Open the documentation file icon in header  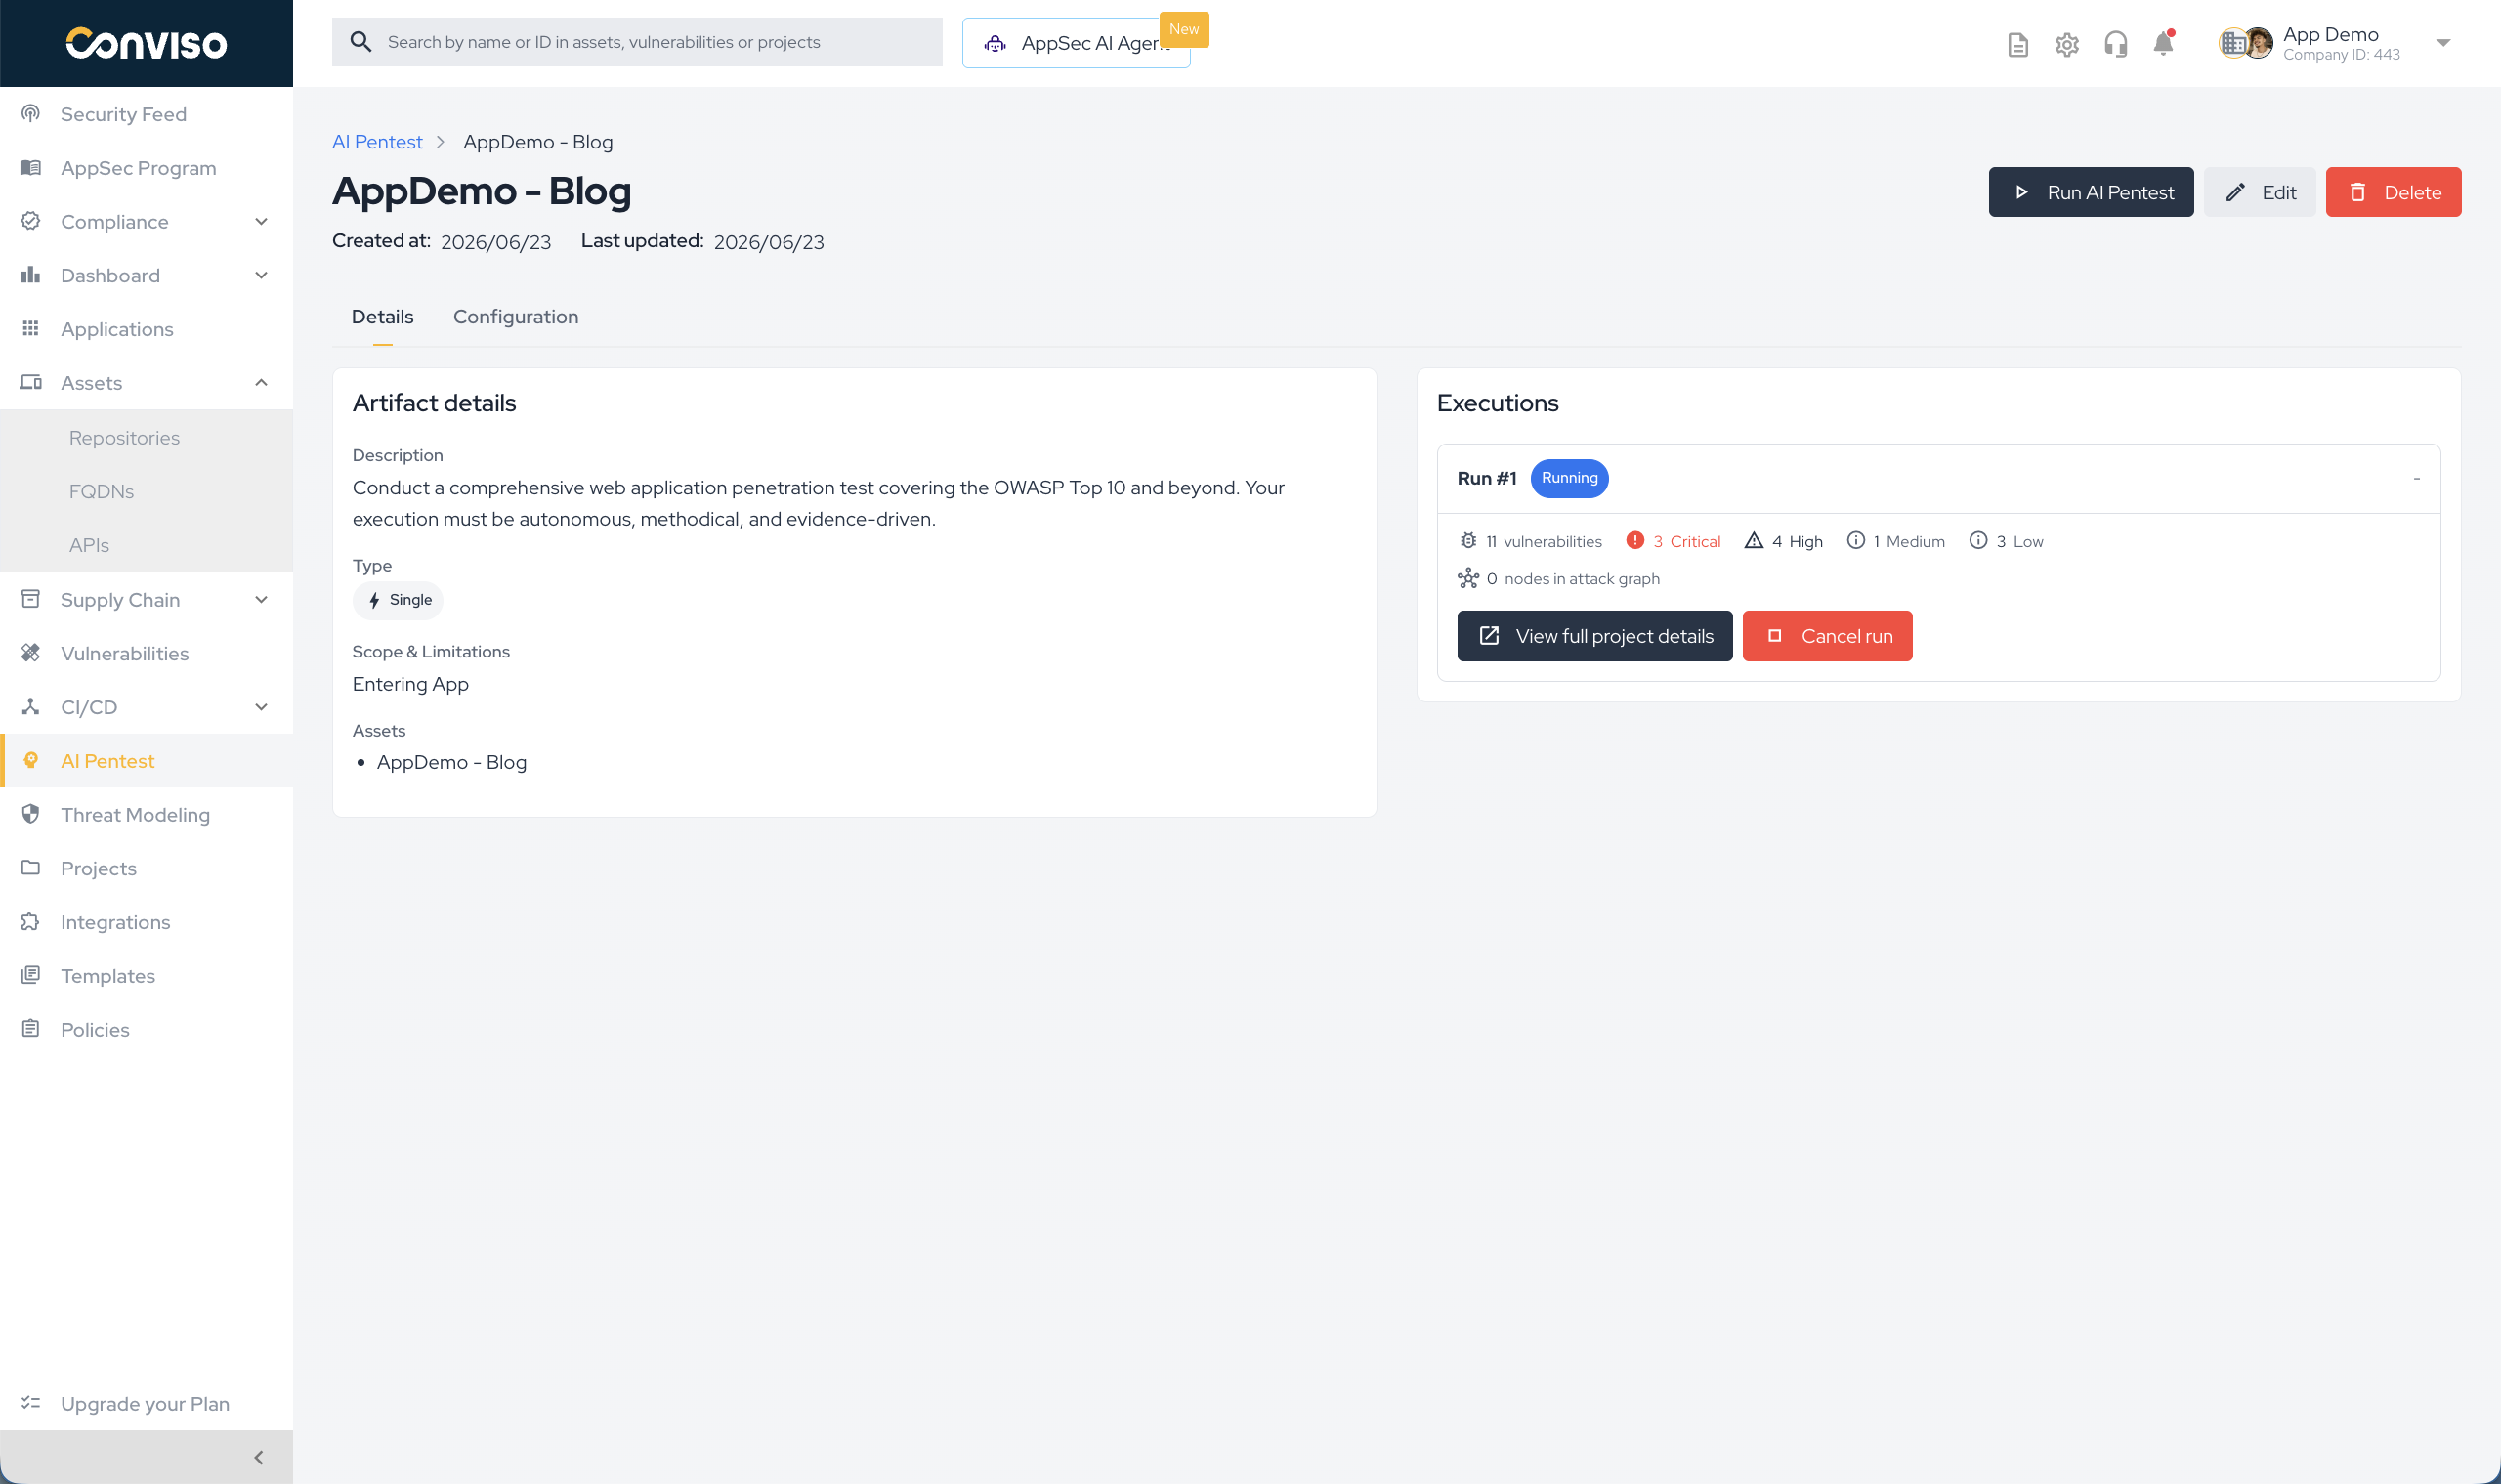[x=2017, y=44]
